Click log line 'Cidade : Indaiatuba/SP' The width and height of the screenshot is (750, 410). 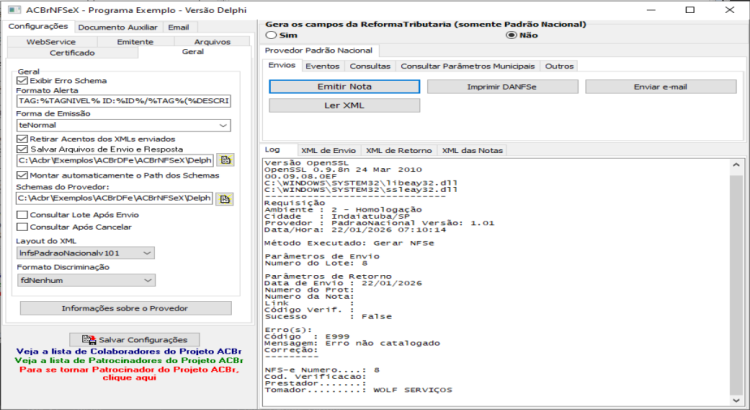337,216
